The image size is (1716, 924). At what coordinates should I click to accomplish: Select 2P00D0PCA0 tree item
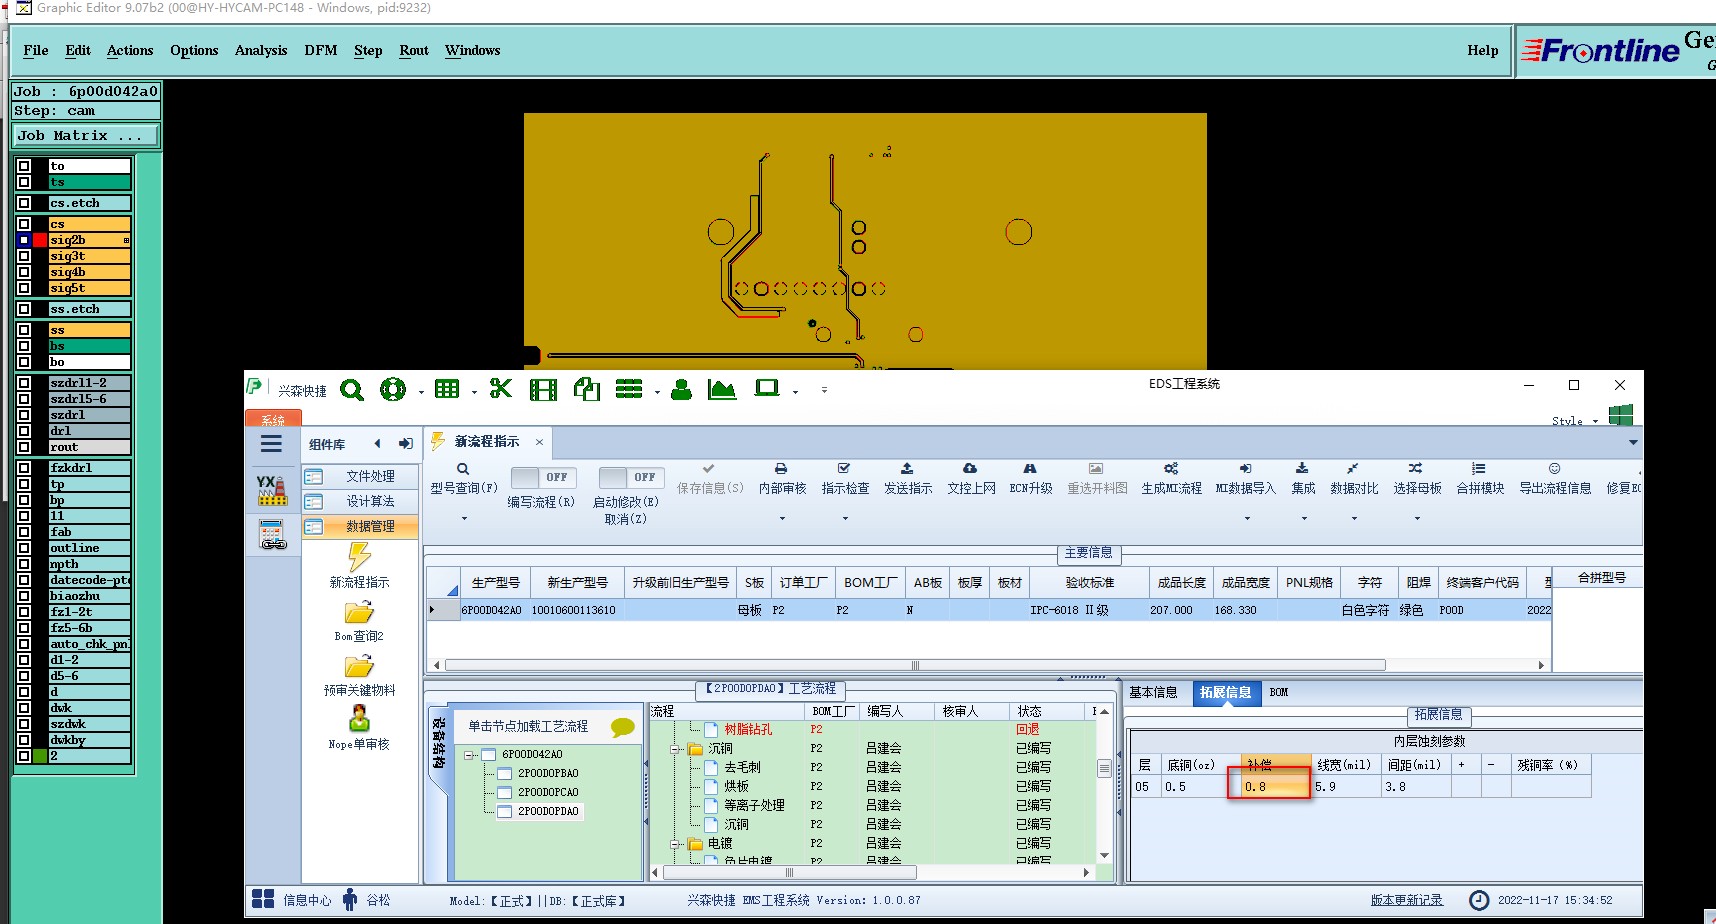pos(547,792)
